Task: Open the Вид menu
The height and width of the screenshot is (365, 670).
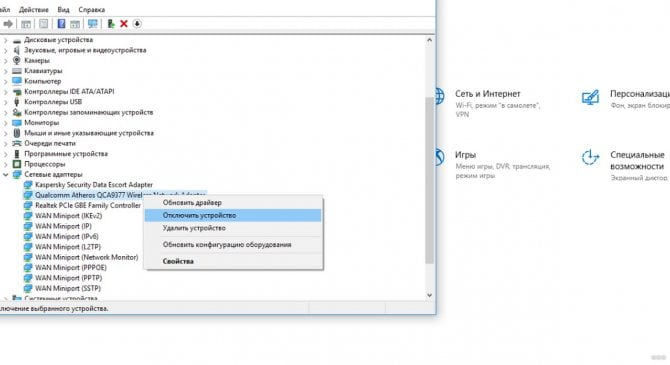Action: (x=63, y=9)
